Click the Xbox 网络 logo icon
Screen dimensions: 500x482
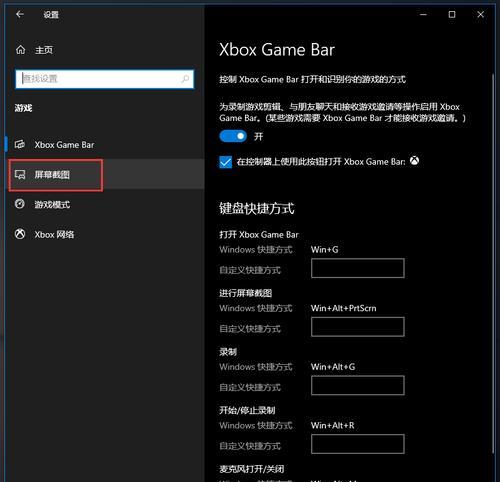click(20, 234)
